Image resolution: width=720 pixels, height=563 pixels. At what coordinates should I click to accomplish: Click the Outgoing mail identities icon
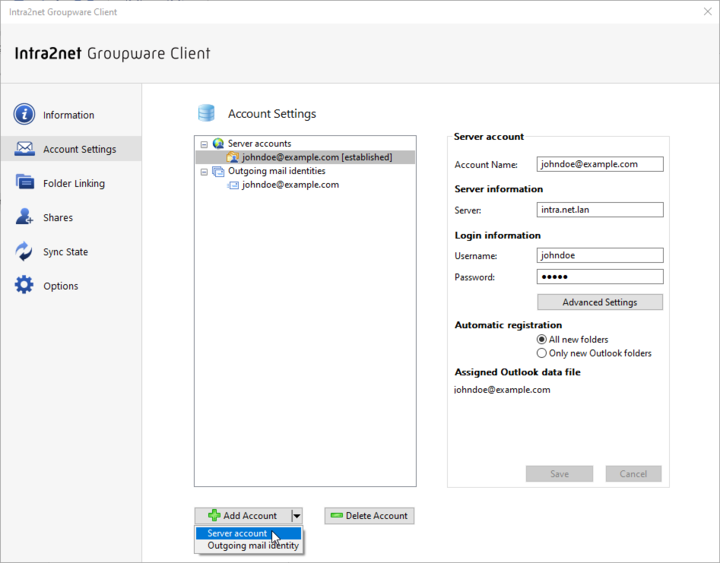point(218,171)
